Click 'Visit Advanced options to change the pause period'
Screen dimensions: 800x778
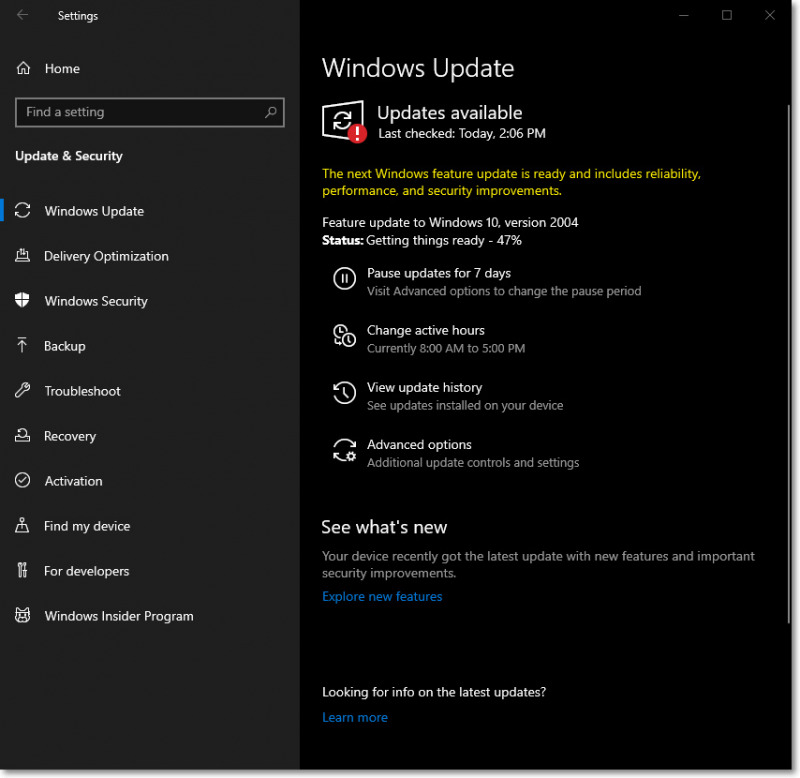pyautogui.click(x=504, y=291)
